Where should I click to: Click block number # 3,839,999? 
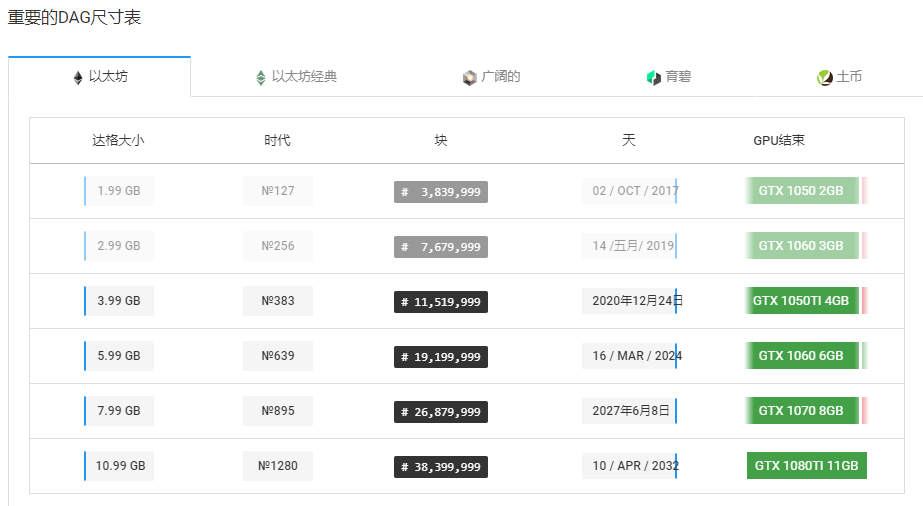coord(441,192)
